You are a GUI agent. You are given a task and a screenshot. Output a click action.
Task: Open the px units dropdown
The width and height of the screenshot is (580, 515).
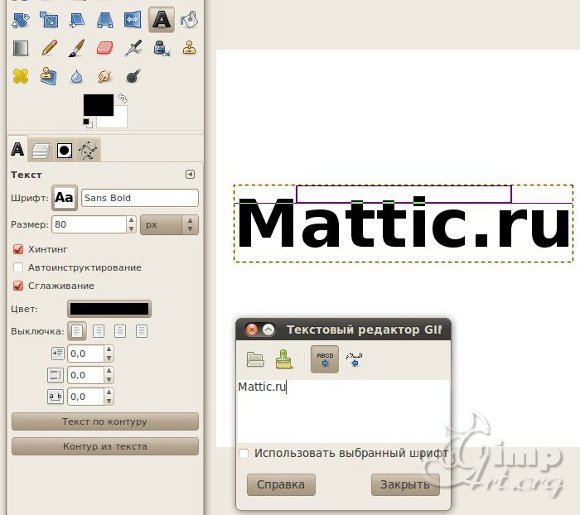click(x=169, y=225)
